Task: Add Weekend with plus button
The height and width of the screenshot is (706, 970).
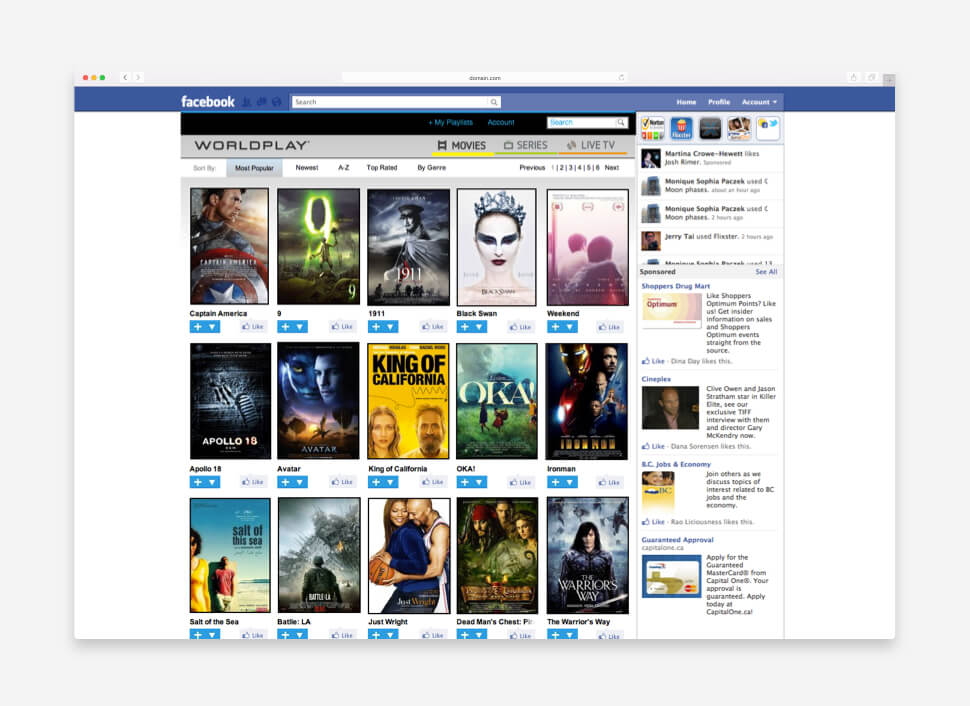Action: tap(555, 327)
